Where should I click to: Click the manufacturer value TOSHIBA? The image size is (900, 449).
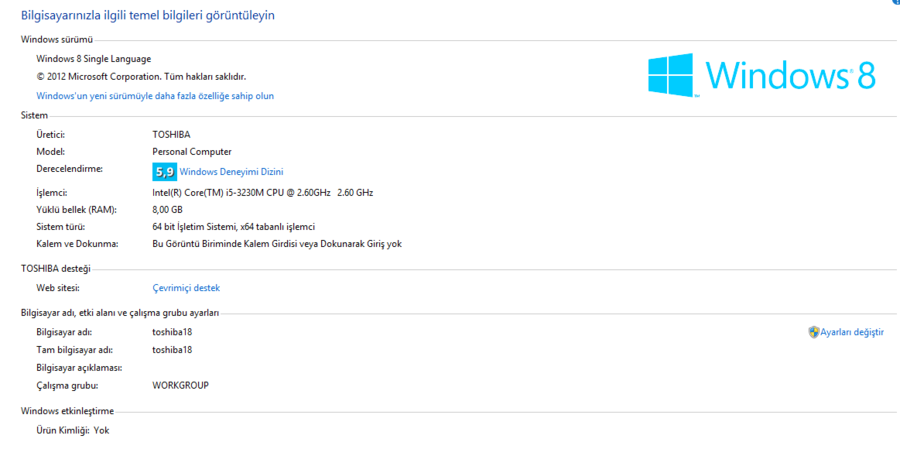click(x=171, y=135)
